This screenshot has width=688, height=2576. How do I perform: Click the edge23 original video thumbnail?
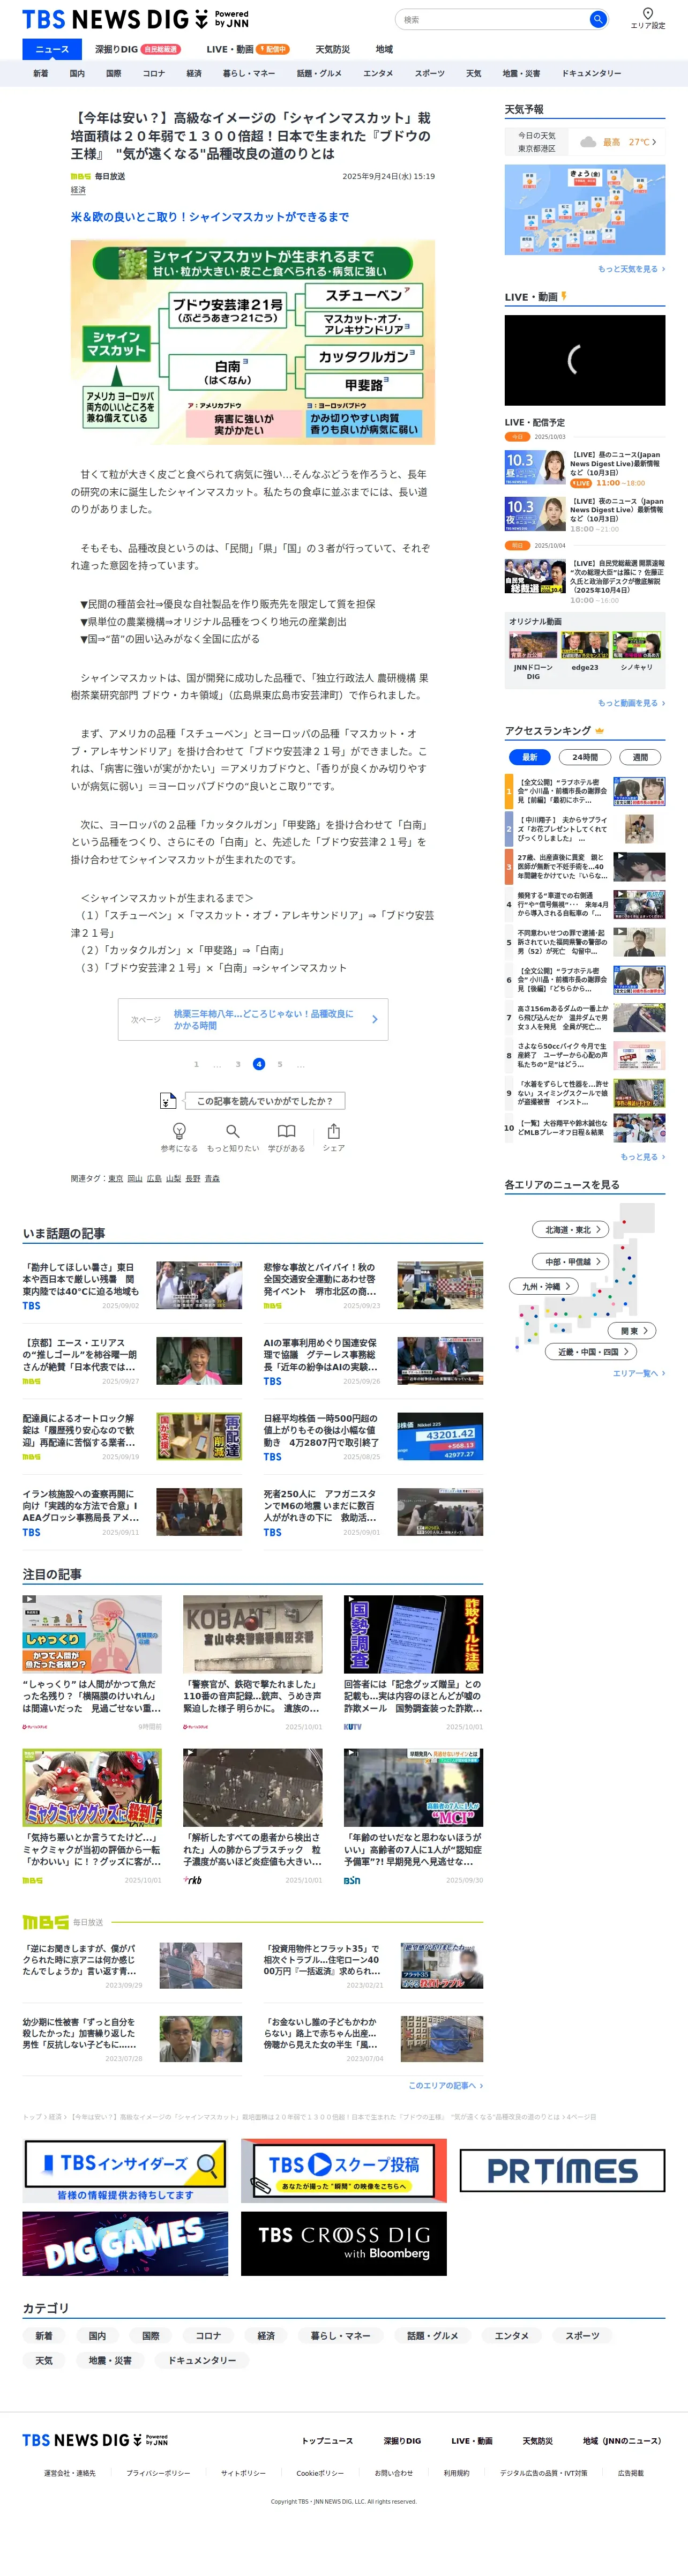coord(585,645)
